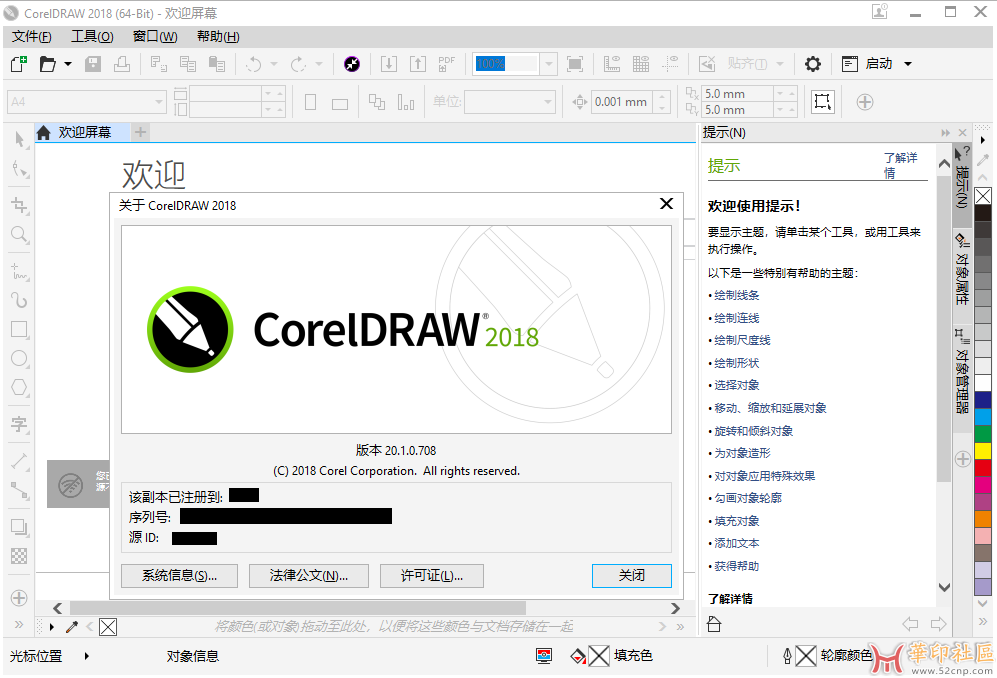Click the plus tab to add document

141,132
